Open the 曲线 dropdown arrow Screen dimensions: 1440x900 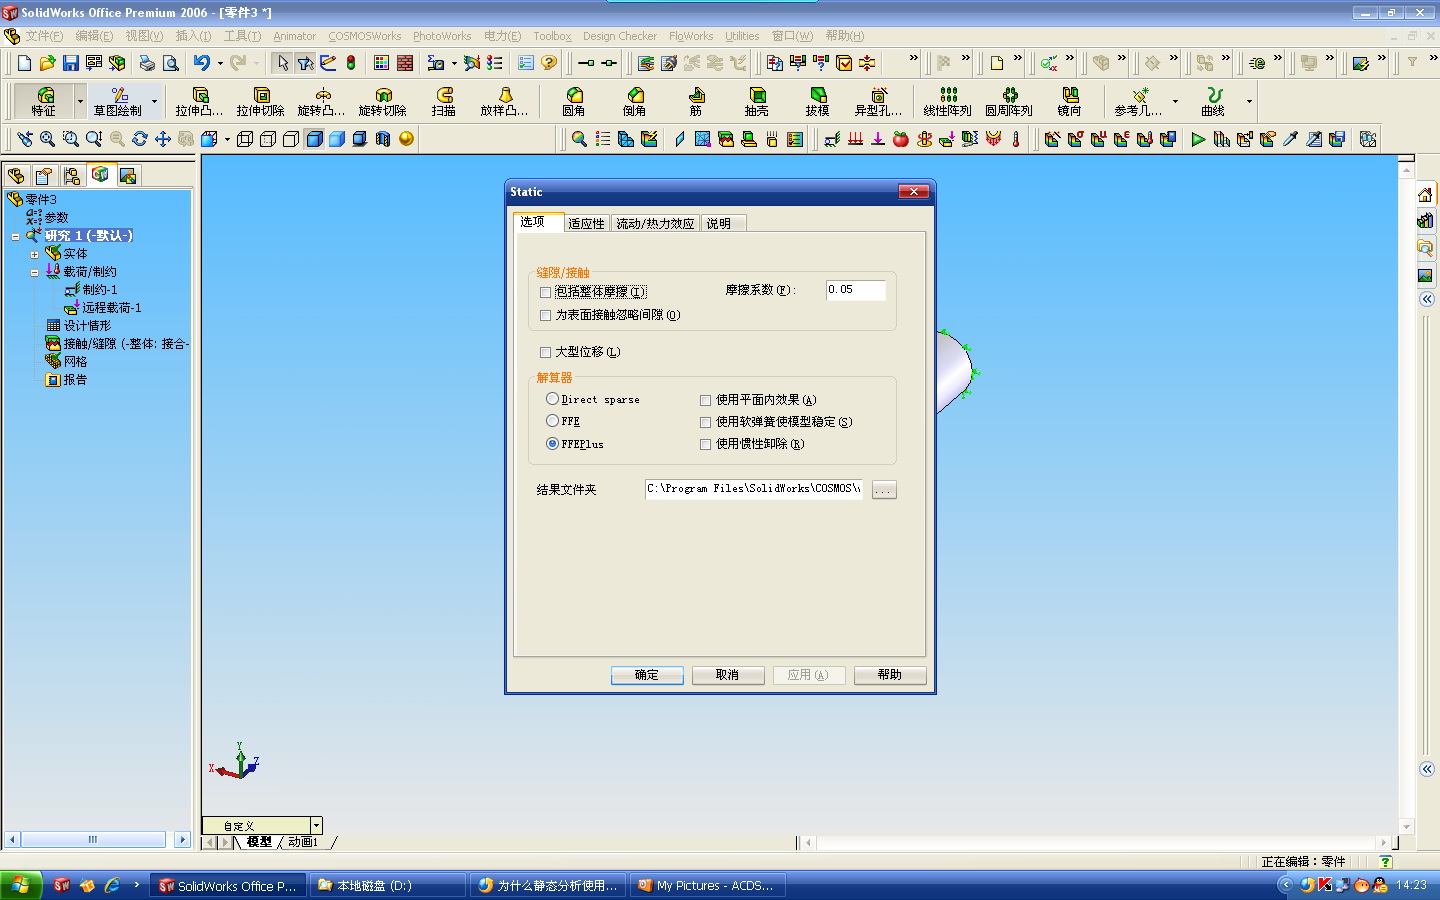(1249, 101)
